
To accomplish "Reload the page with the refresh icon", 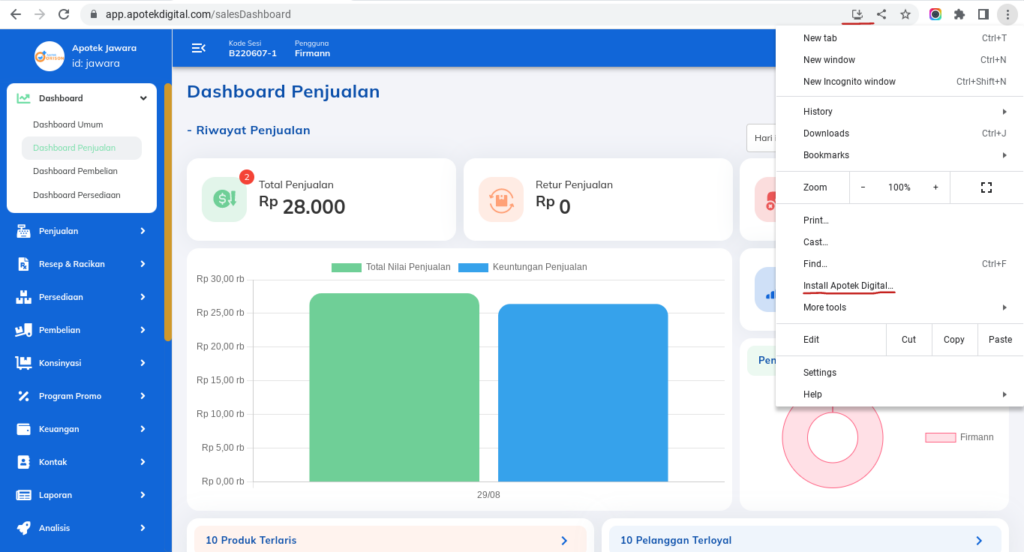I will click(64, 15).
